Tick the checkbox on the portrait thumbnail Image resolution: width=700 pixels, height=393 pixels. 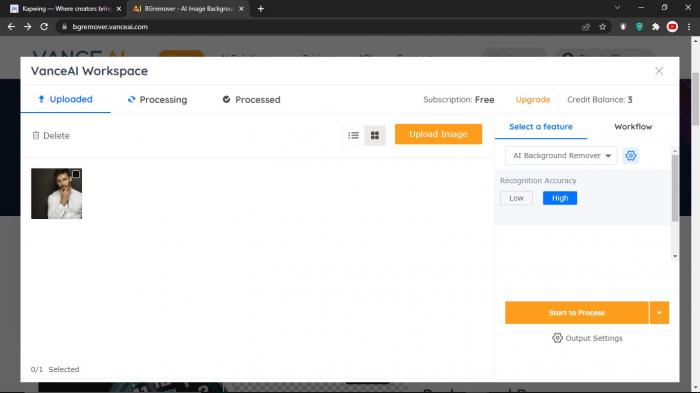[x=76, y=174]
